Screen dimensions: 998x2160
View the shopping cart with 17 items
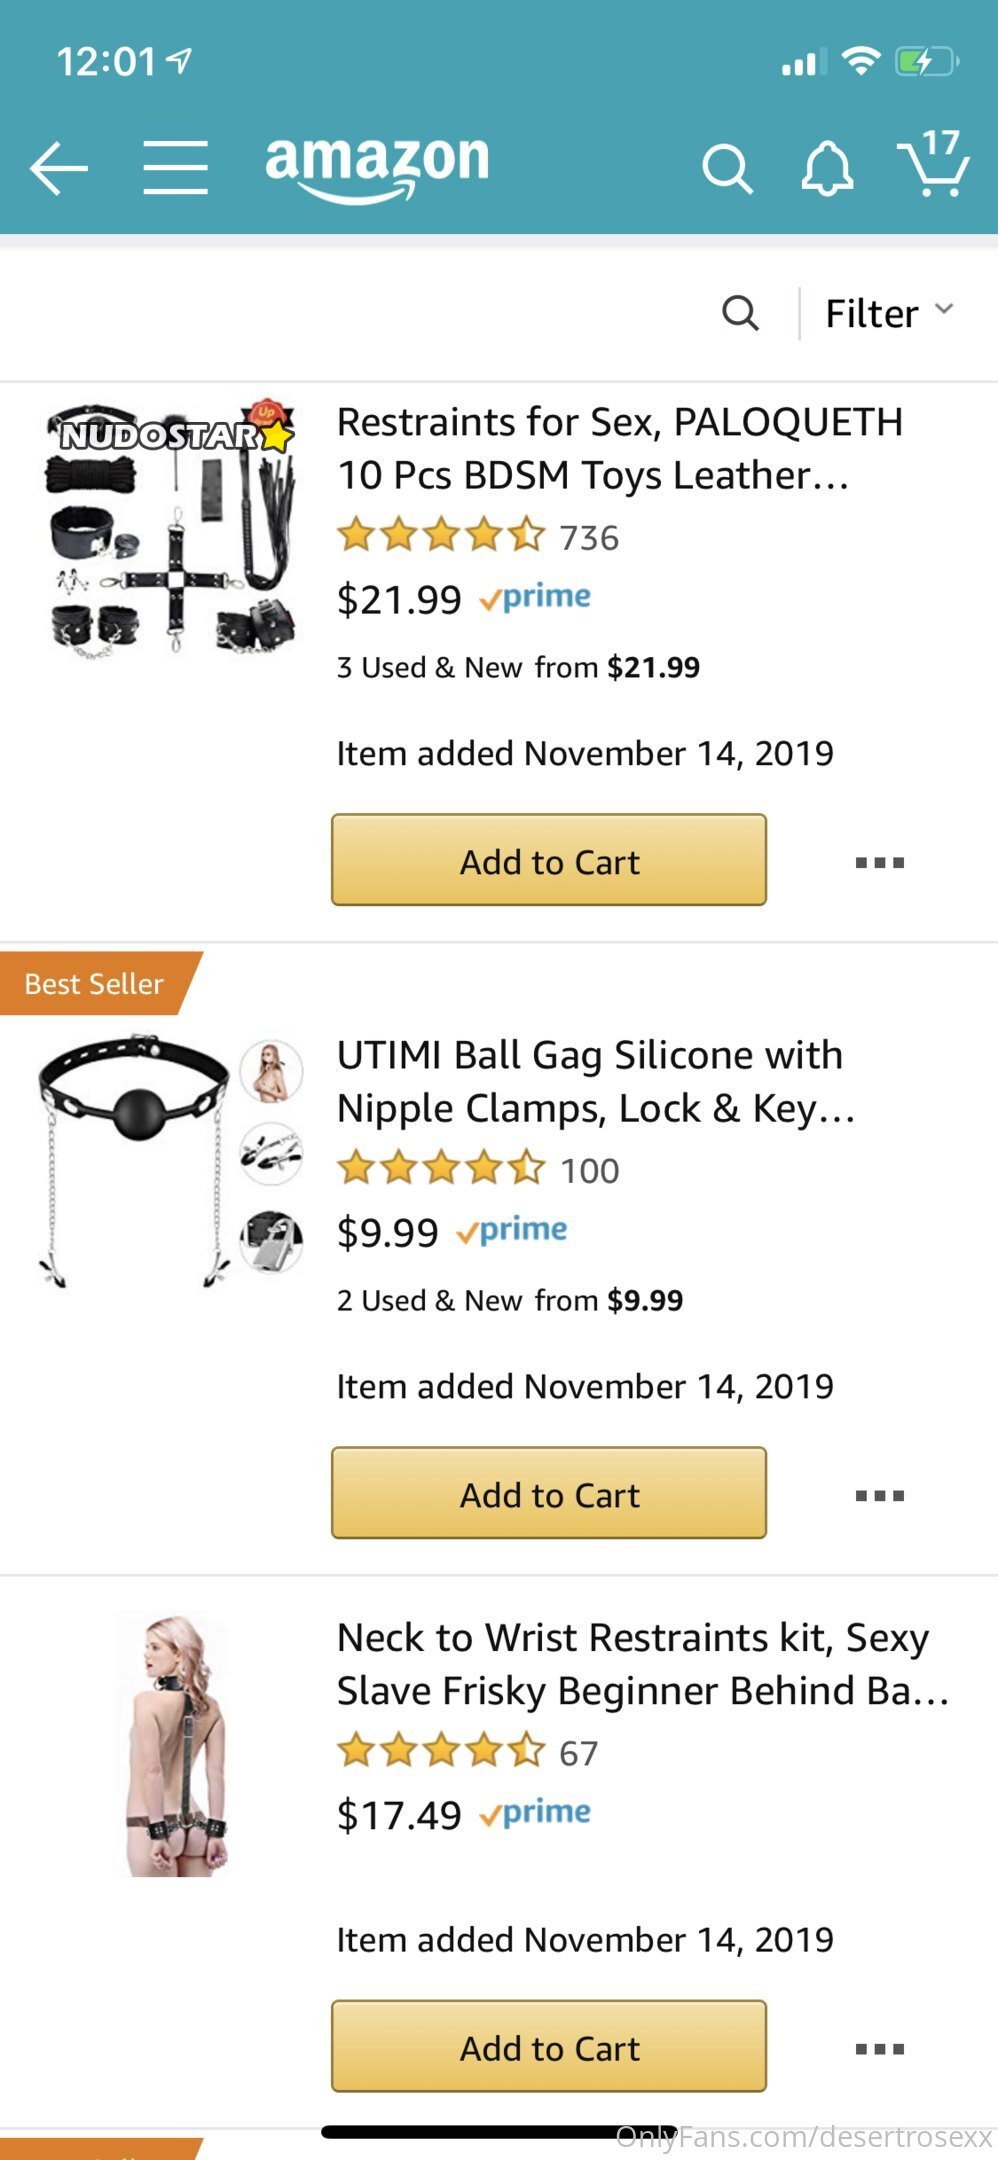point(933,164)
